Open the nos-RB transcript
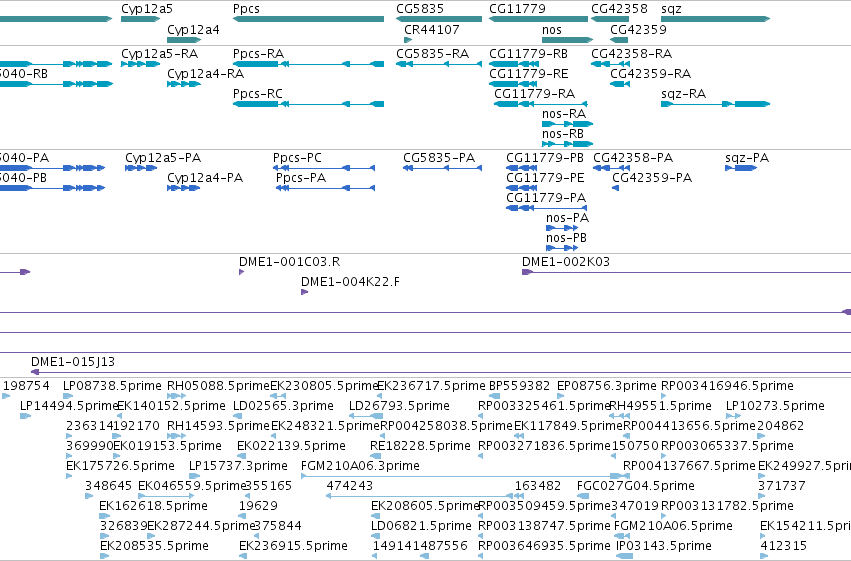This screenshot has height=561, width=851. coord(568,144)
